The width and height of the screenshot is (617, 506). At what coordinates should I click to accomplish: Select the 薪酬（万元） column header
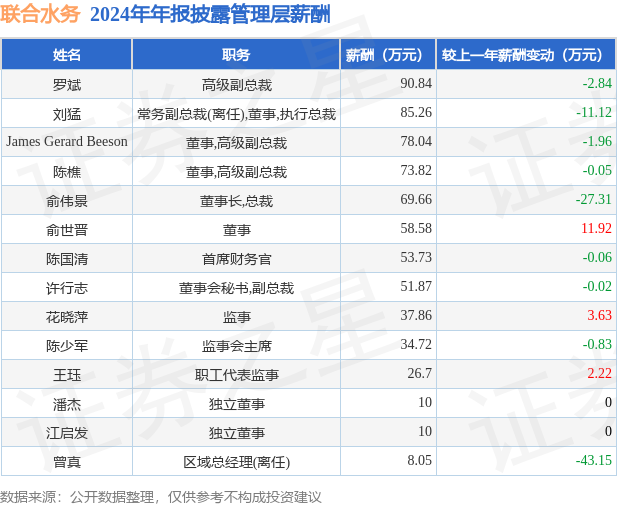[x=388, y=55]
